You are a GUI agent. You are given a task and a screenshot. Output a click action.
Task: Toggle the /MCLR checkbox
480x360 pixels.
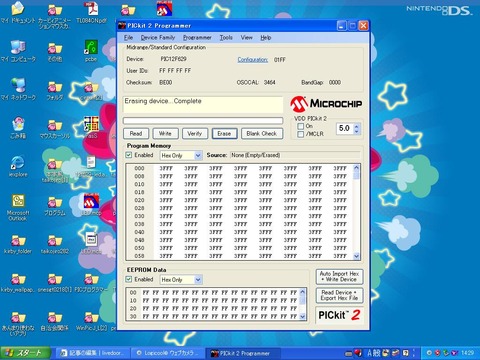point(301,134)
